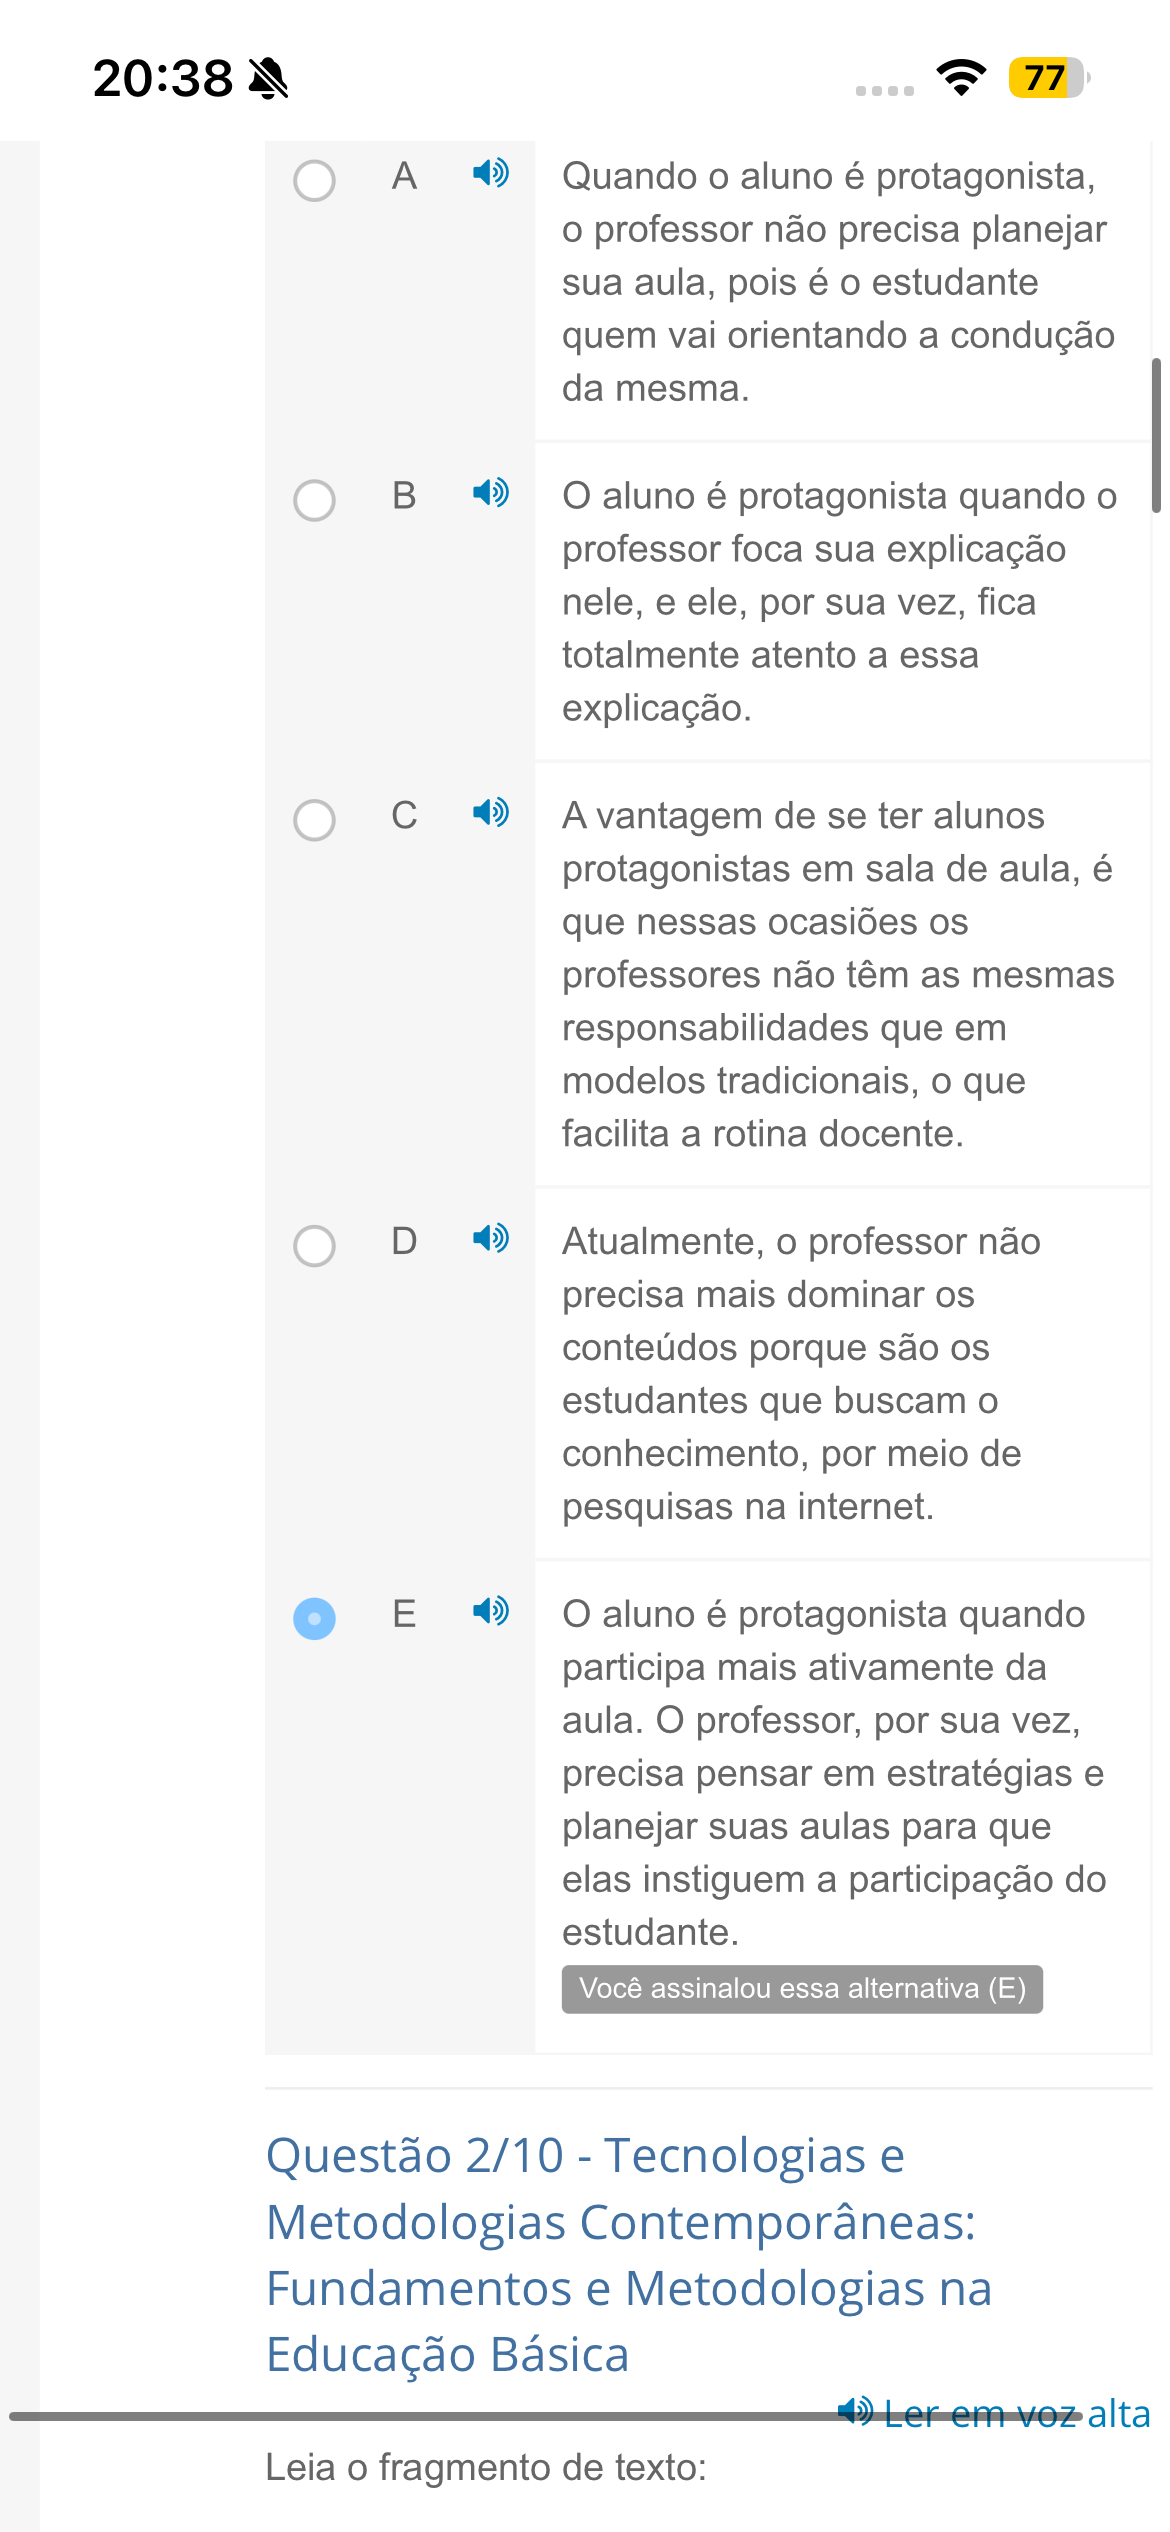Click alternative E answer text
The image size is (1170, 2532).
coord(834,1773)
